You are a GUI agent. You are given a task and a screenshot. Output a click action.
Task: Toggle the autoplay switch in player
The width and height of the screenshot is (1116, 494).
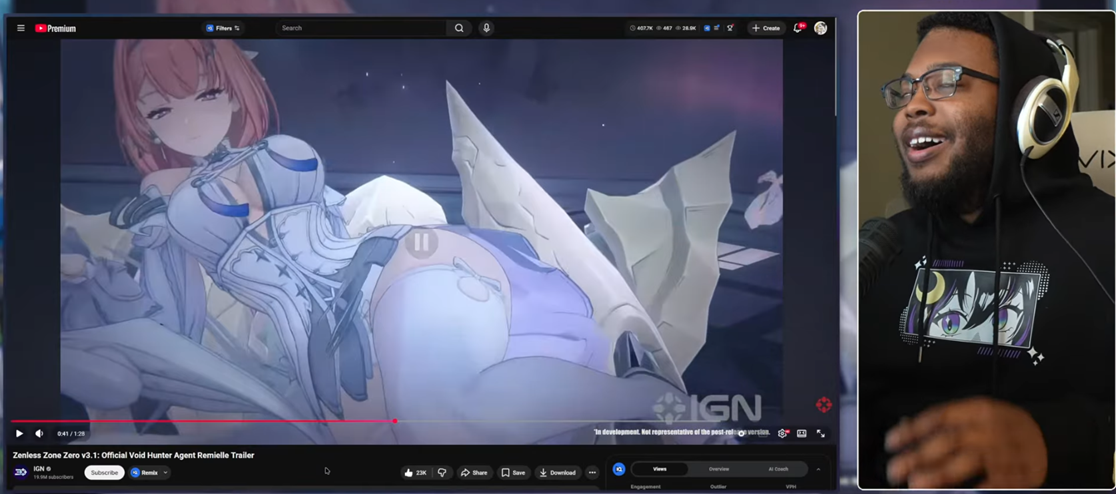742,433
